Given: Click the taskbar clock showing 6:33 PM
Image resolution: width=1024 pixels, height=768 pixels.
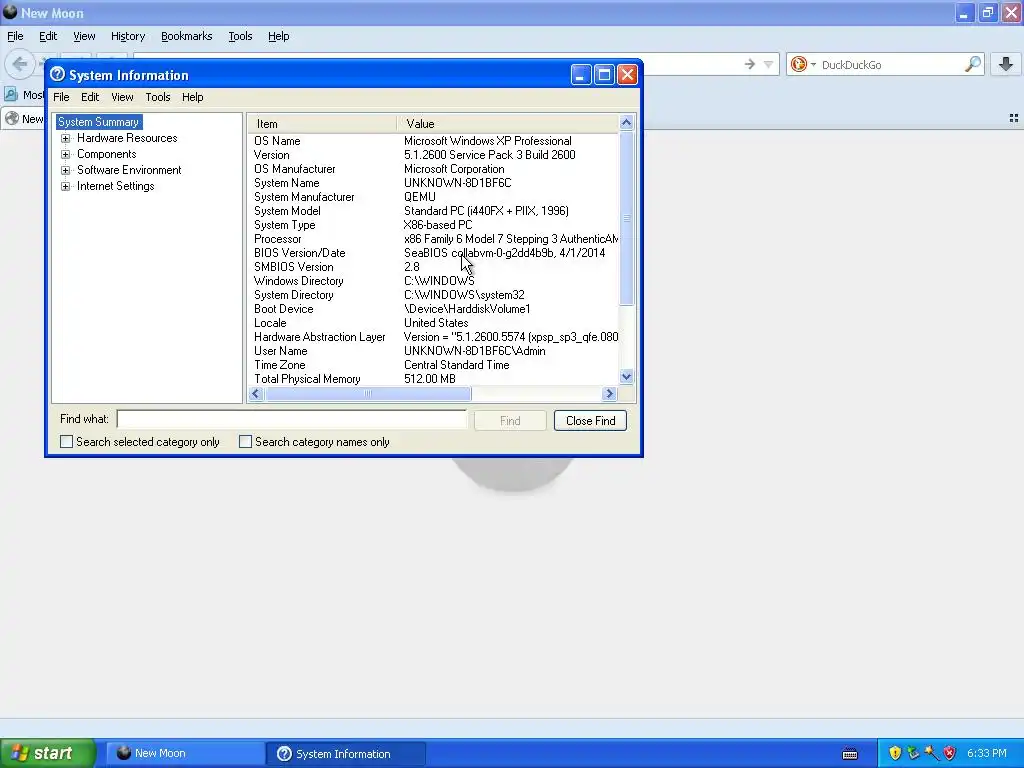Looking at the screenshot, I should point(986,754).
